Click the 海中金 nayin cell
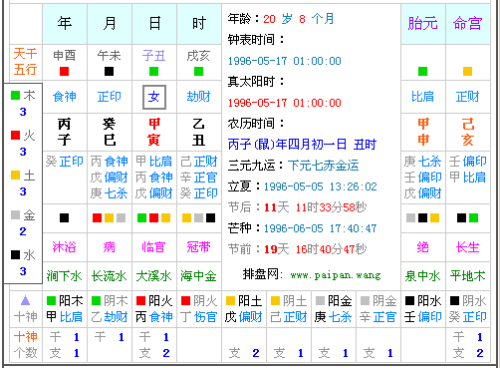This screenshot has height=368, width=500. 199,276
